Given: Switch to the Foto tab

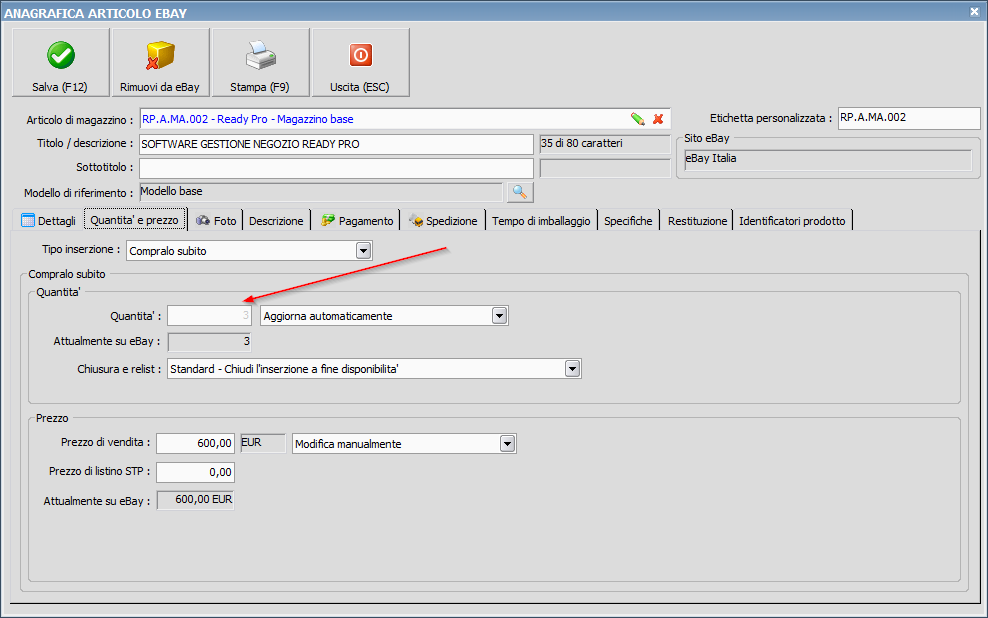Looking at the screenshot, I should (215, 220).
